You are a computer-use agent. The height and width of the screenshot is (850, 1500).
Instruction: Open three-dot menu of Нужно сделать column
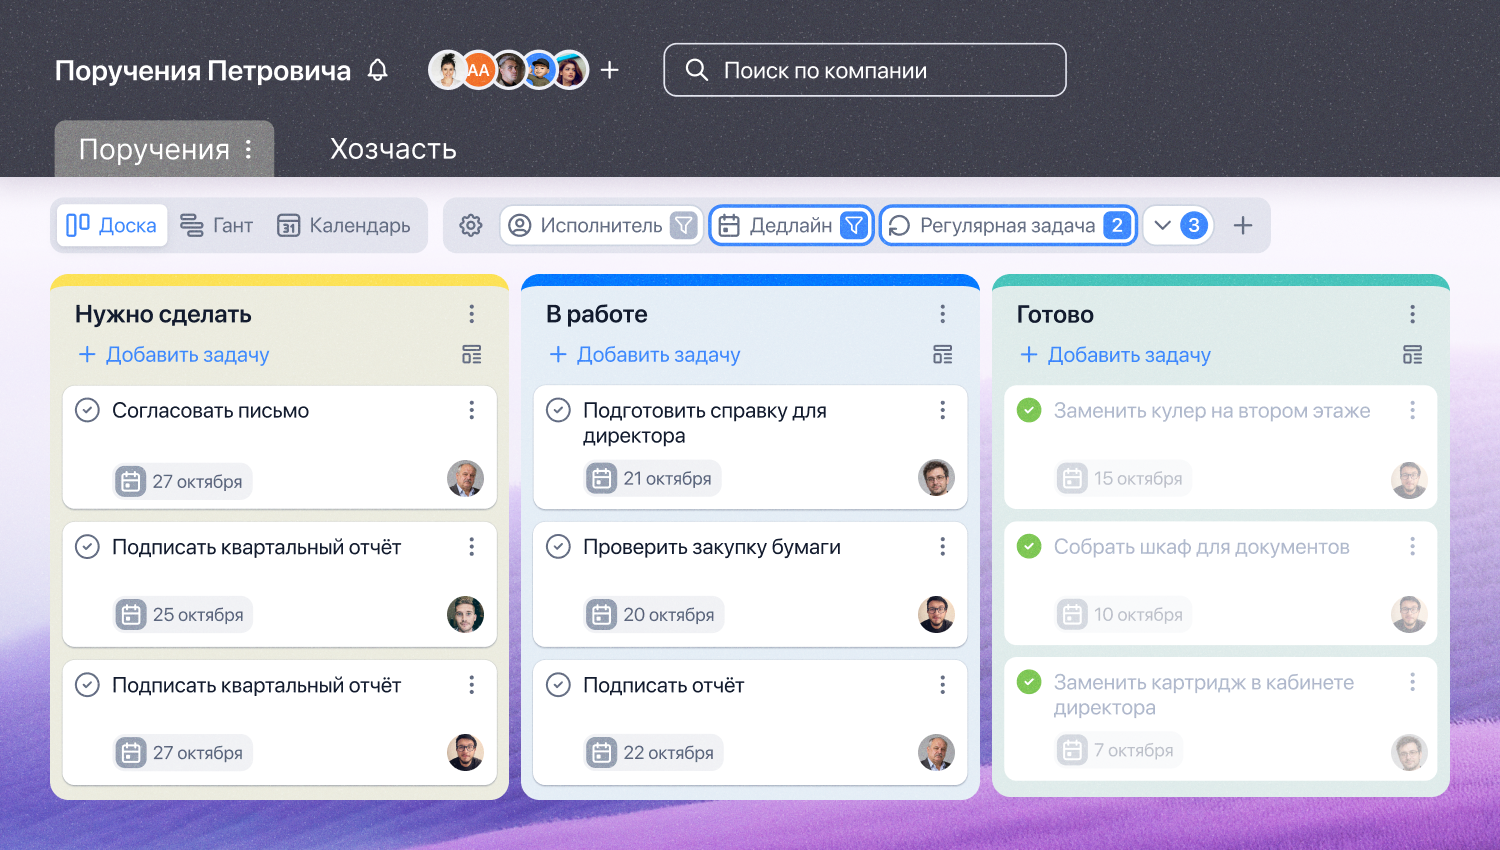coord(472,314)
